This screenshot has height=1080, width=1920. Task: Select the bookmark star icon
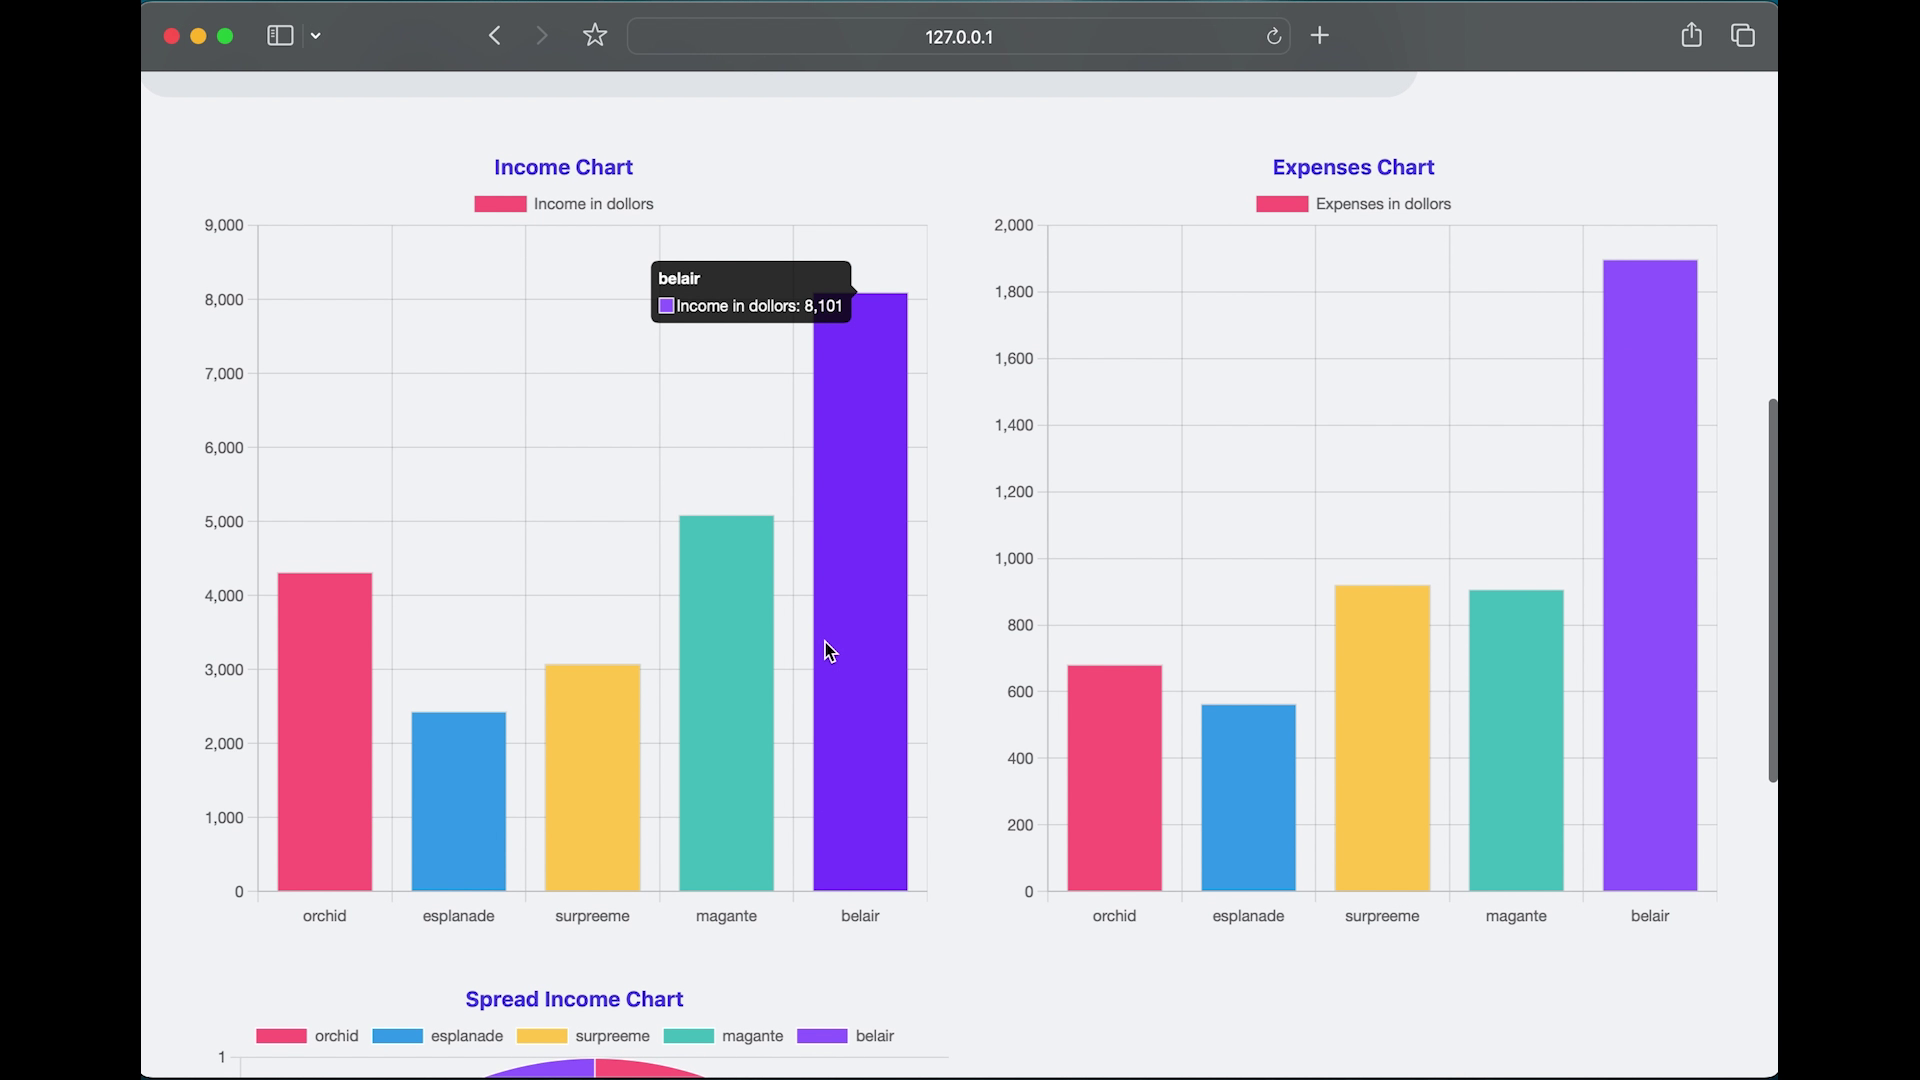coord(594,35)
